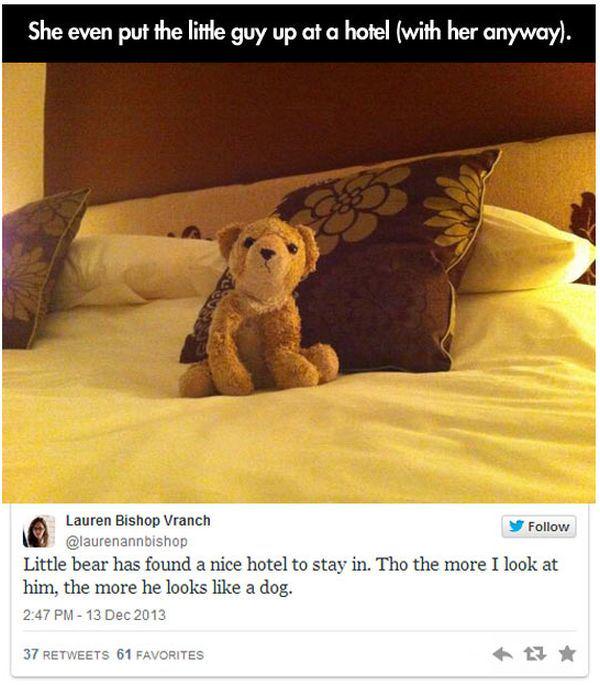Open Lauren Bishop Vranch's profile avatar
The height and width of the screenshot is (686, 600).
(39, 531)
